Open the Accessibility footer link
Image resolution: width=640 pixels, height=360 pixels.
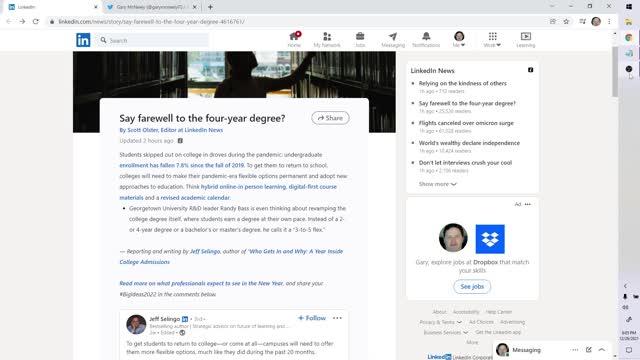coord(466,312)
